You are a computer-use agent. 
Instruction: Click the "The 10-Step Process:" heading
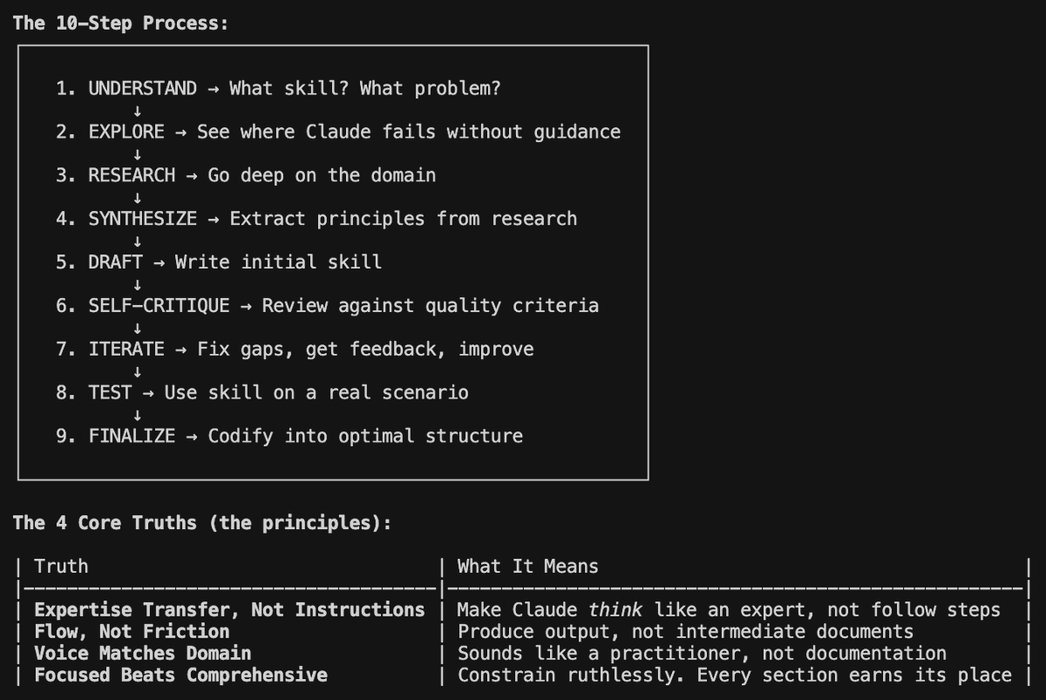click(120, 22)
